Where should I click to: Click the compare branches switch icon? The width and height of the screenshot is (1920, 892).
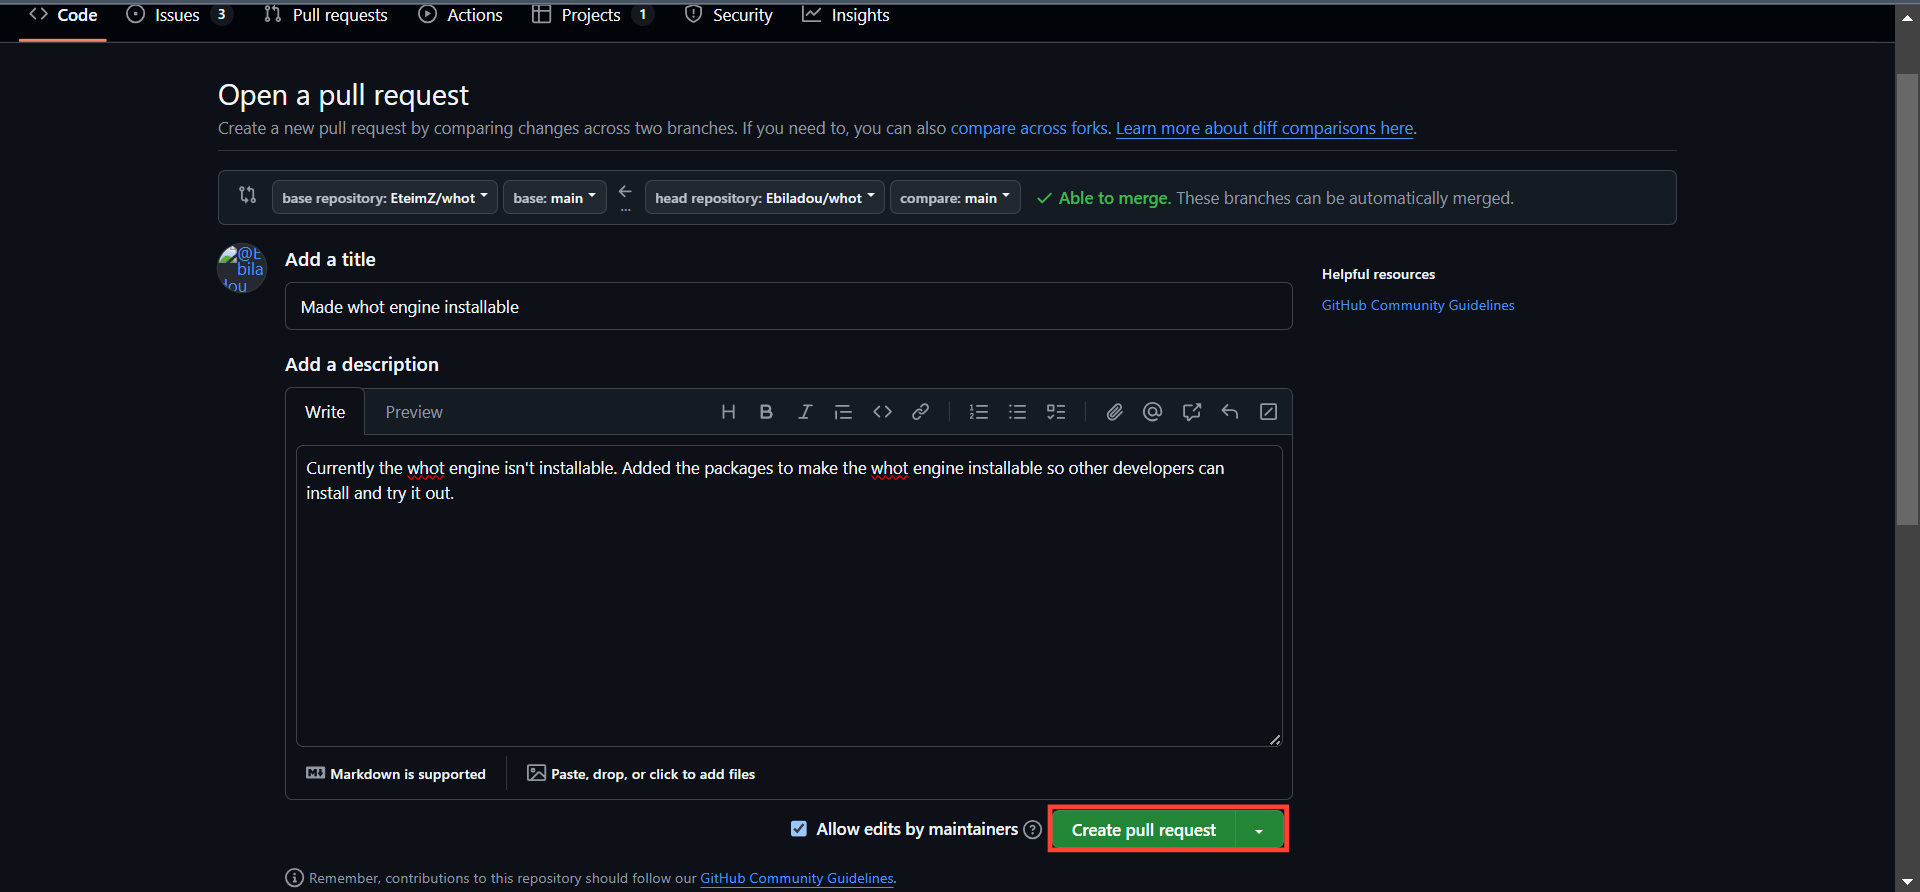247,195
